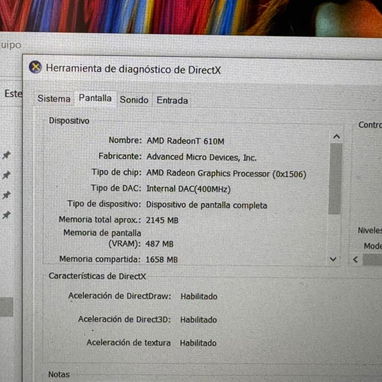
Task: Open the Sonido tab
Action: pyautogui.click(x=134, y=100)
